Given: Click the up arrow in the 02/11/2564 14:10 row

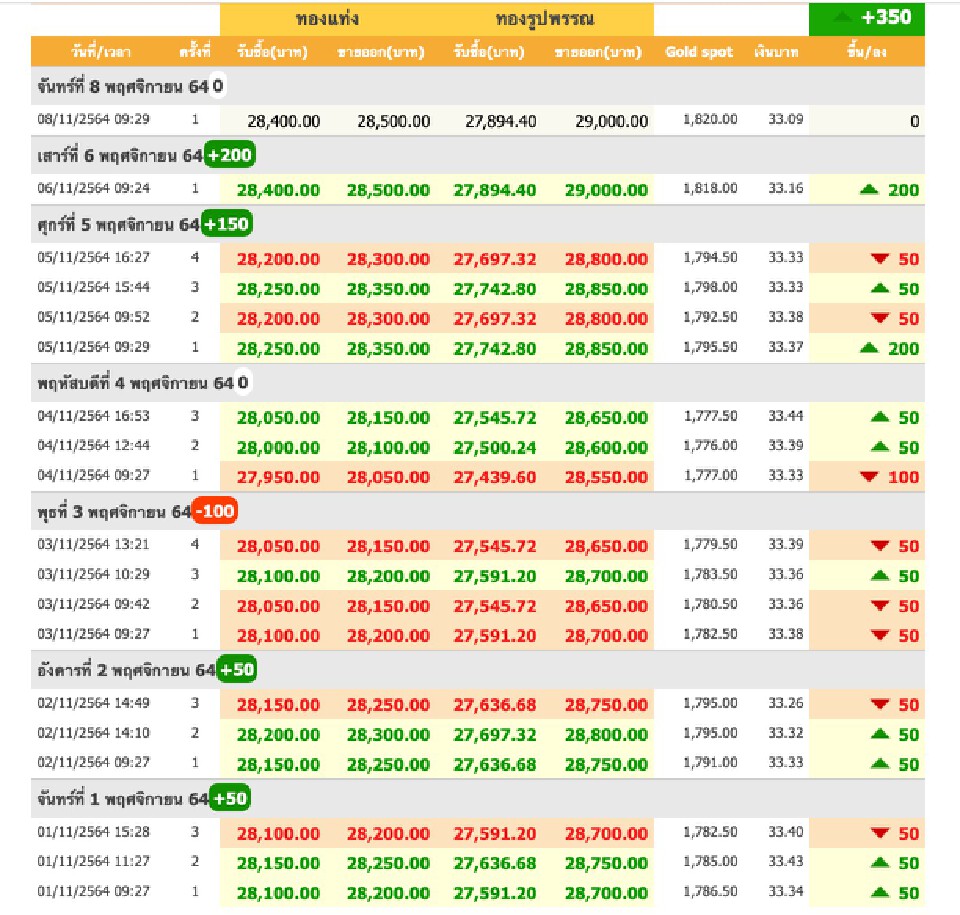Looking at the screenshot, I should tap(880, 733).
